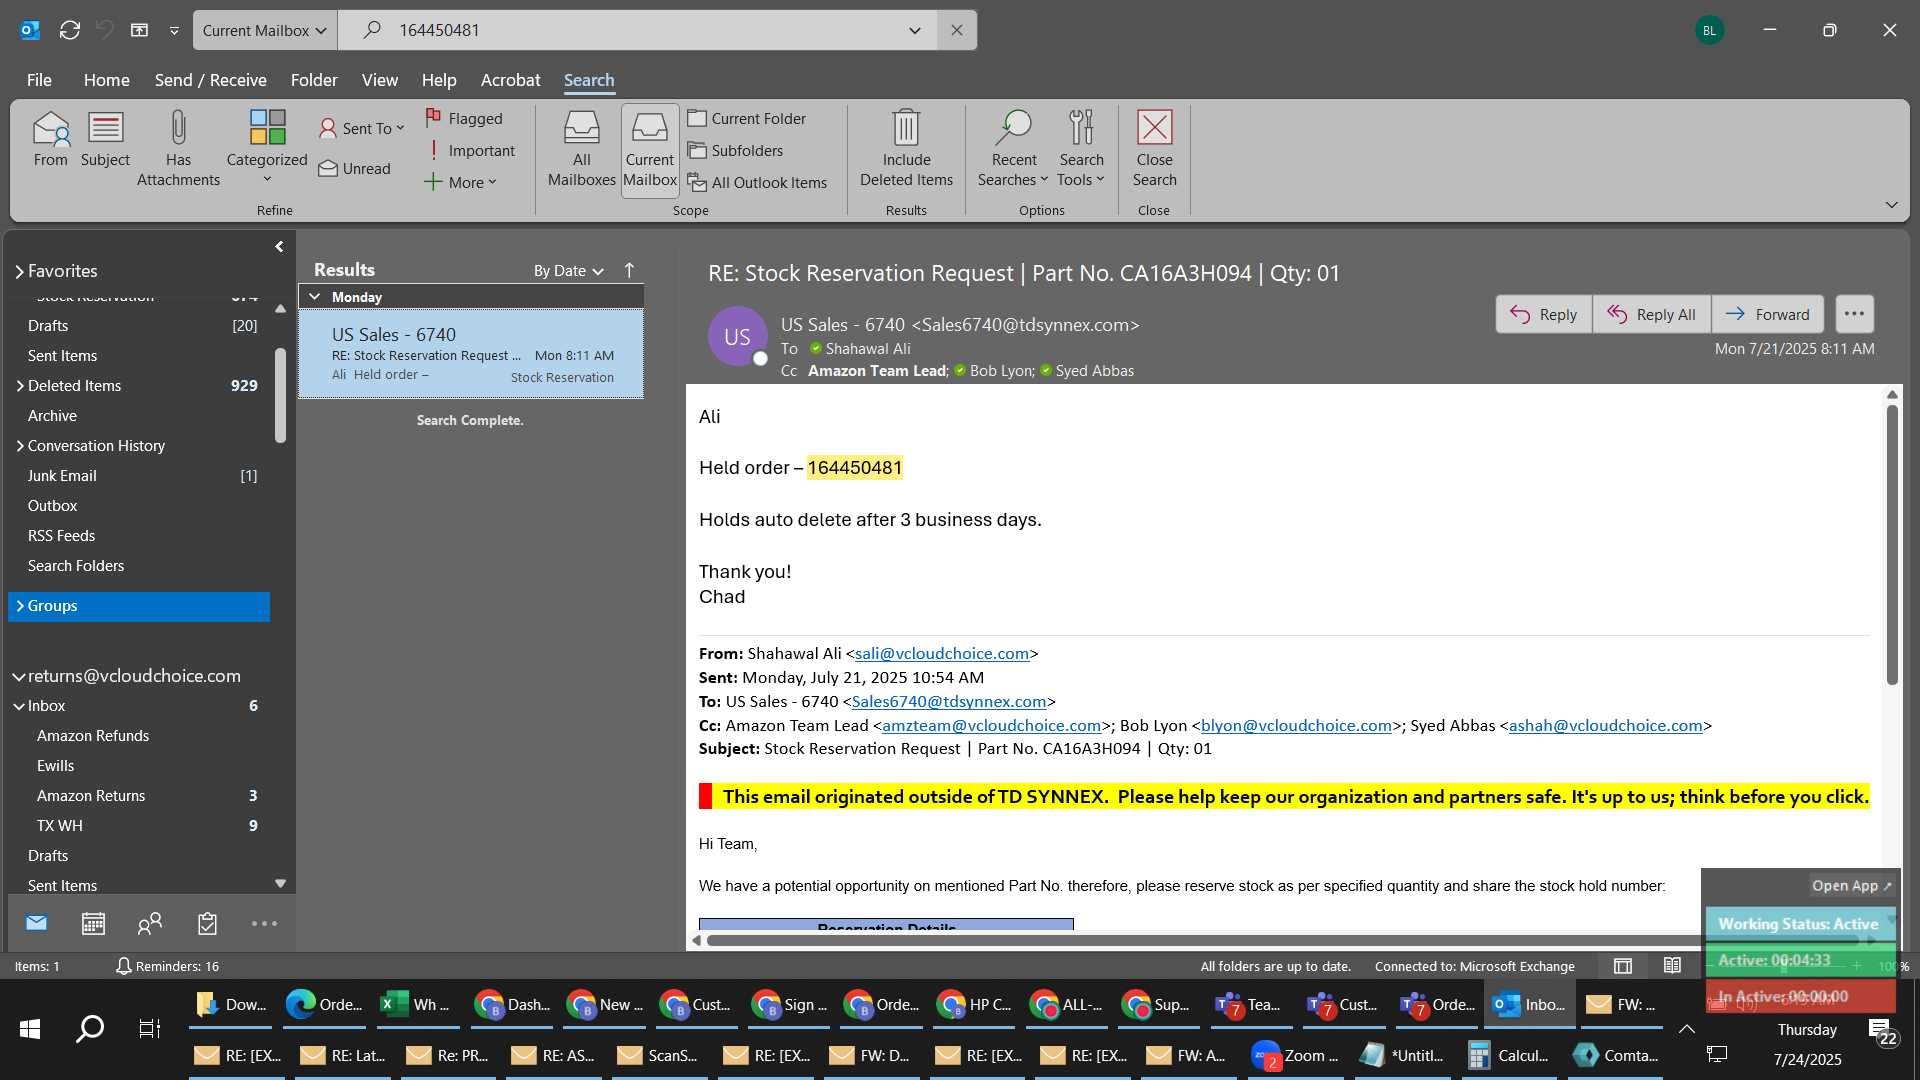Image resolution: width=1920 pixels, height=1080 pixels.
Task: Open navigation more options ellipsis
Action: (264, 923)
